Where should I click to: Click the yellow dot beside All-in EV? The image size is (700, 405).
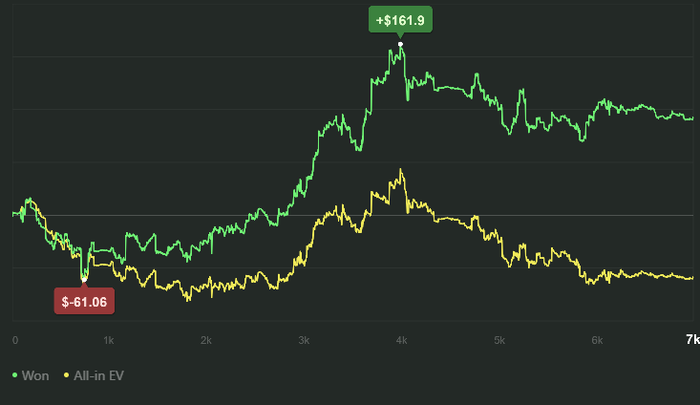[66, 376]
